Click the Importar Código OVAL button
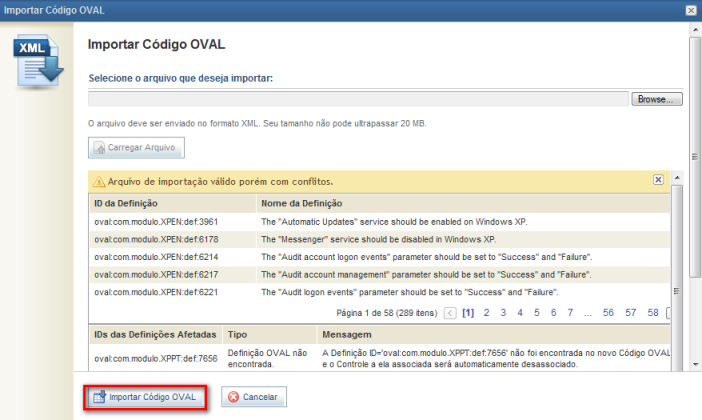Image resolution: width=702 pixels, height=420 pixels. 145,397
